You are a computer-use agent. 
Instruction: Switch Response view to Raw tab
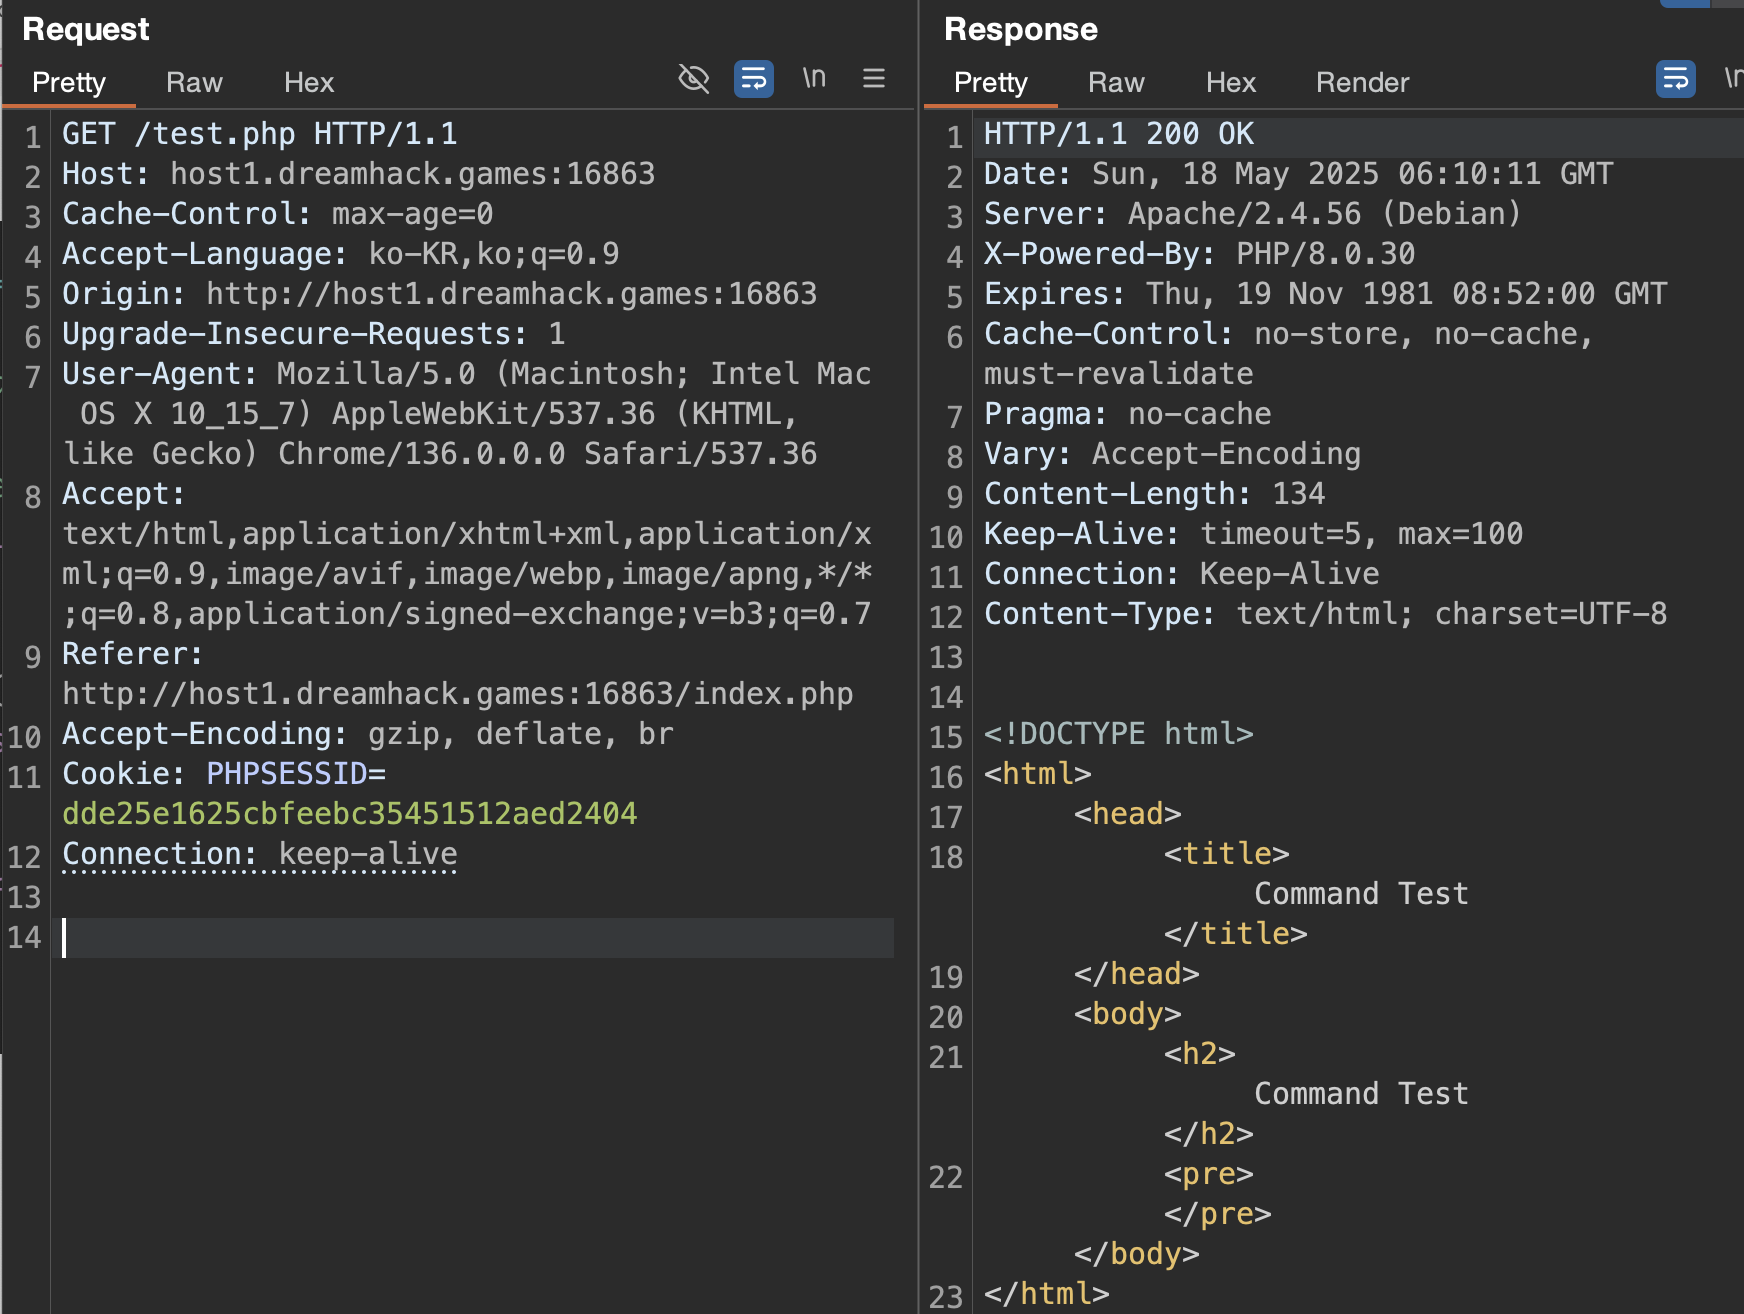[1116, 82]
